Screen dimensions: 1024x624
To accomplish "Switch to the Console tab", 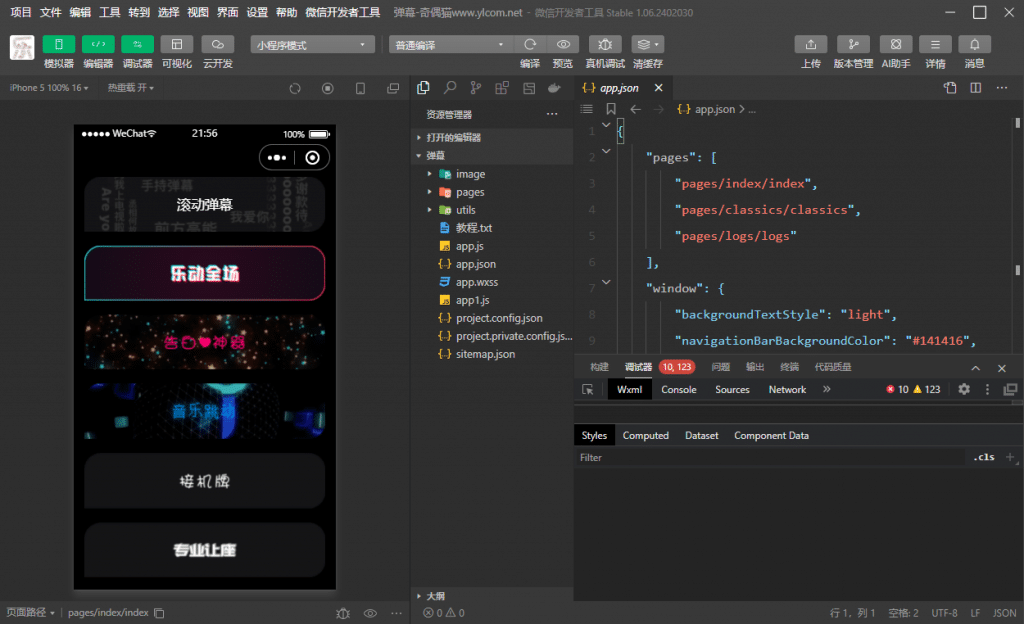I will coord(679,390).
